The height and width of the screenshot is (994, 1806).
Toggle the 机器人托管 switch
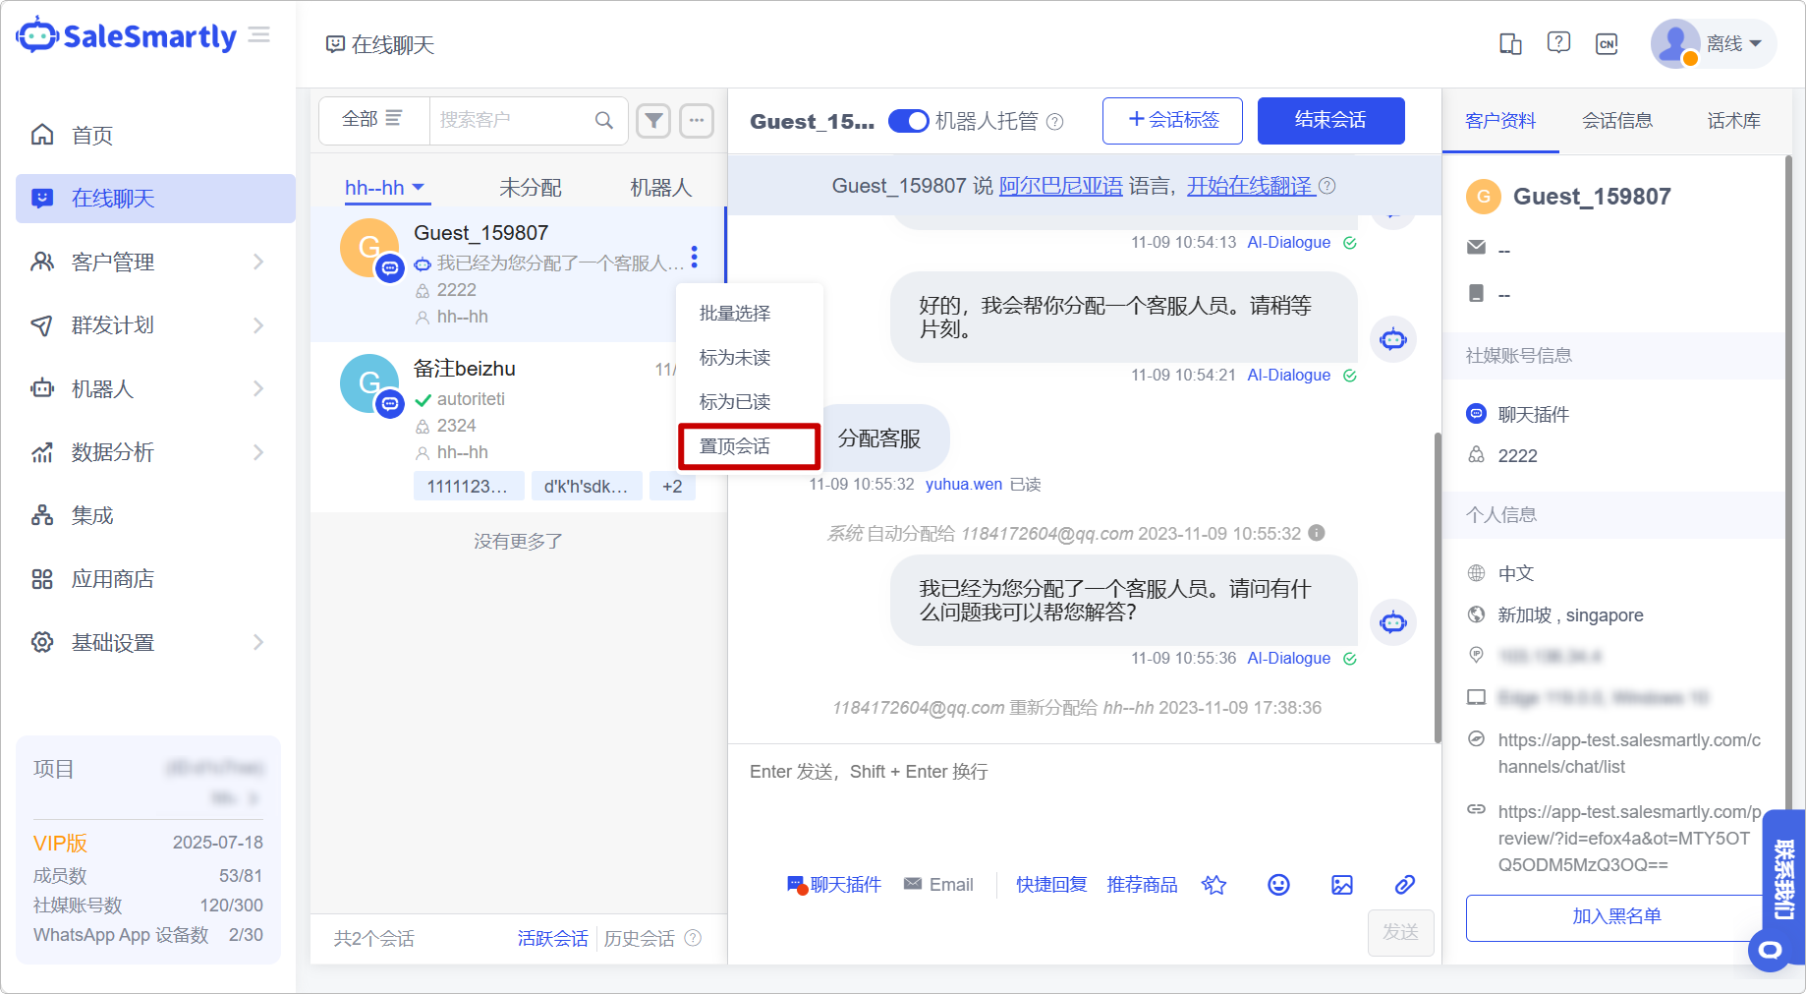click(x=908, y=121)
